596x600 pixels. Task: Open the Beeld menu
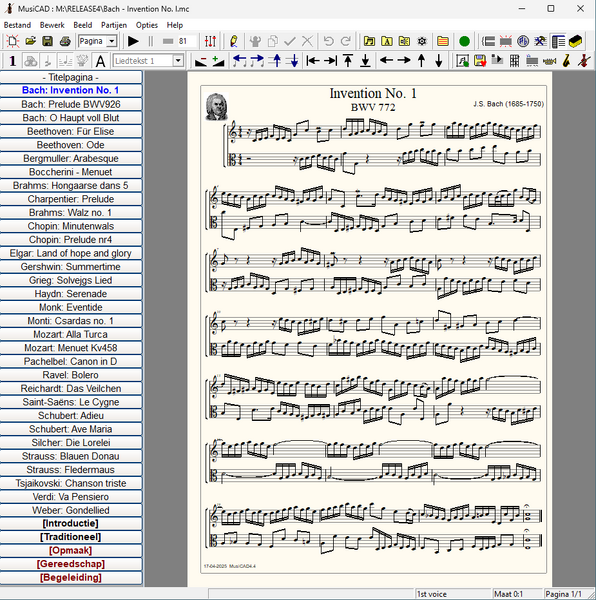(83, 25)
